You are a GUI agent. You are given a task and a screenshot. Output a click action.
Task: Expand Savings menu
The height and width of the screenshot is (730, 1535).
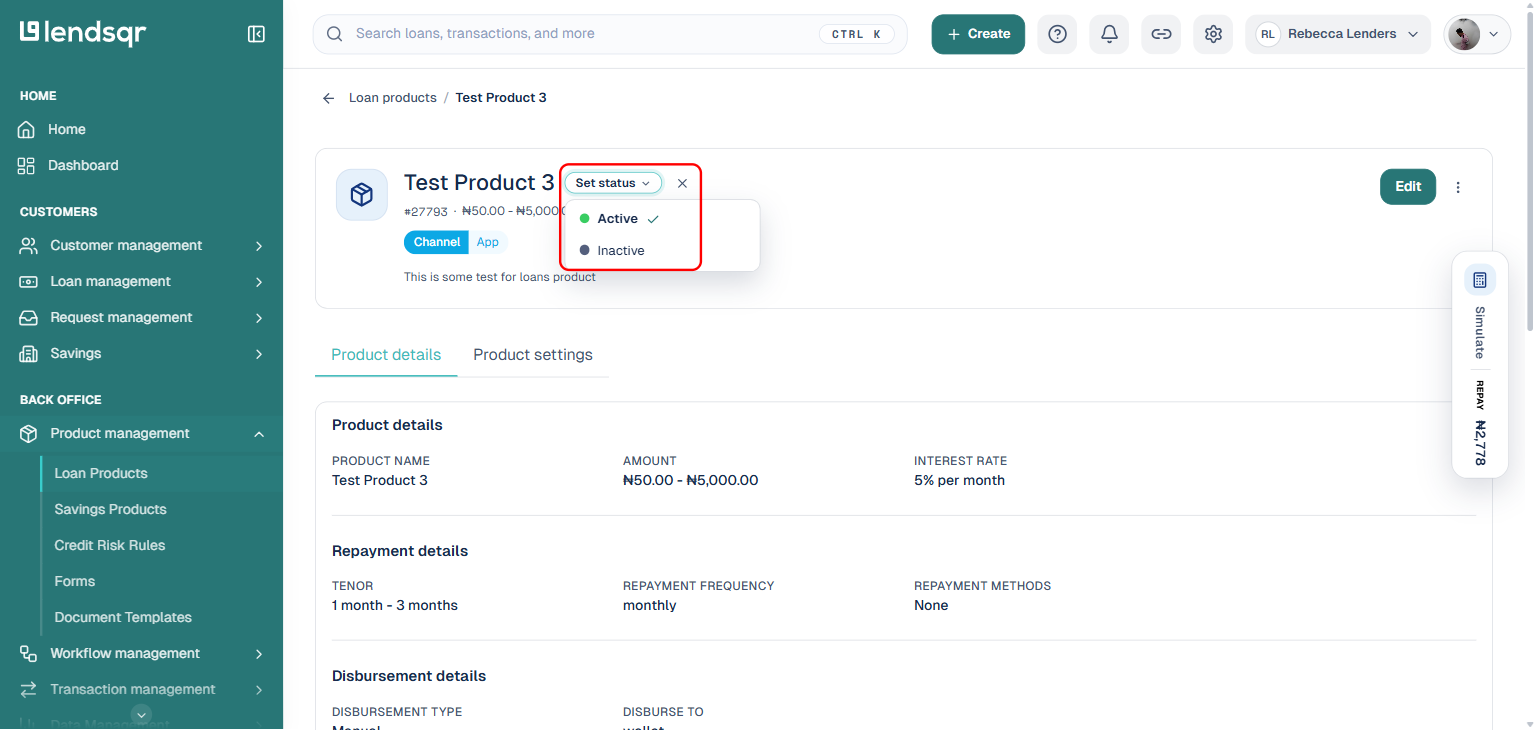pyautogui.click(x=142, y=353)
